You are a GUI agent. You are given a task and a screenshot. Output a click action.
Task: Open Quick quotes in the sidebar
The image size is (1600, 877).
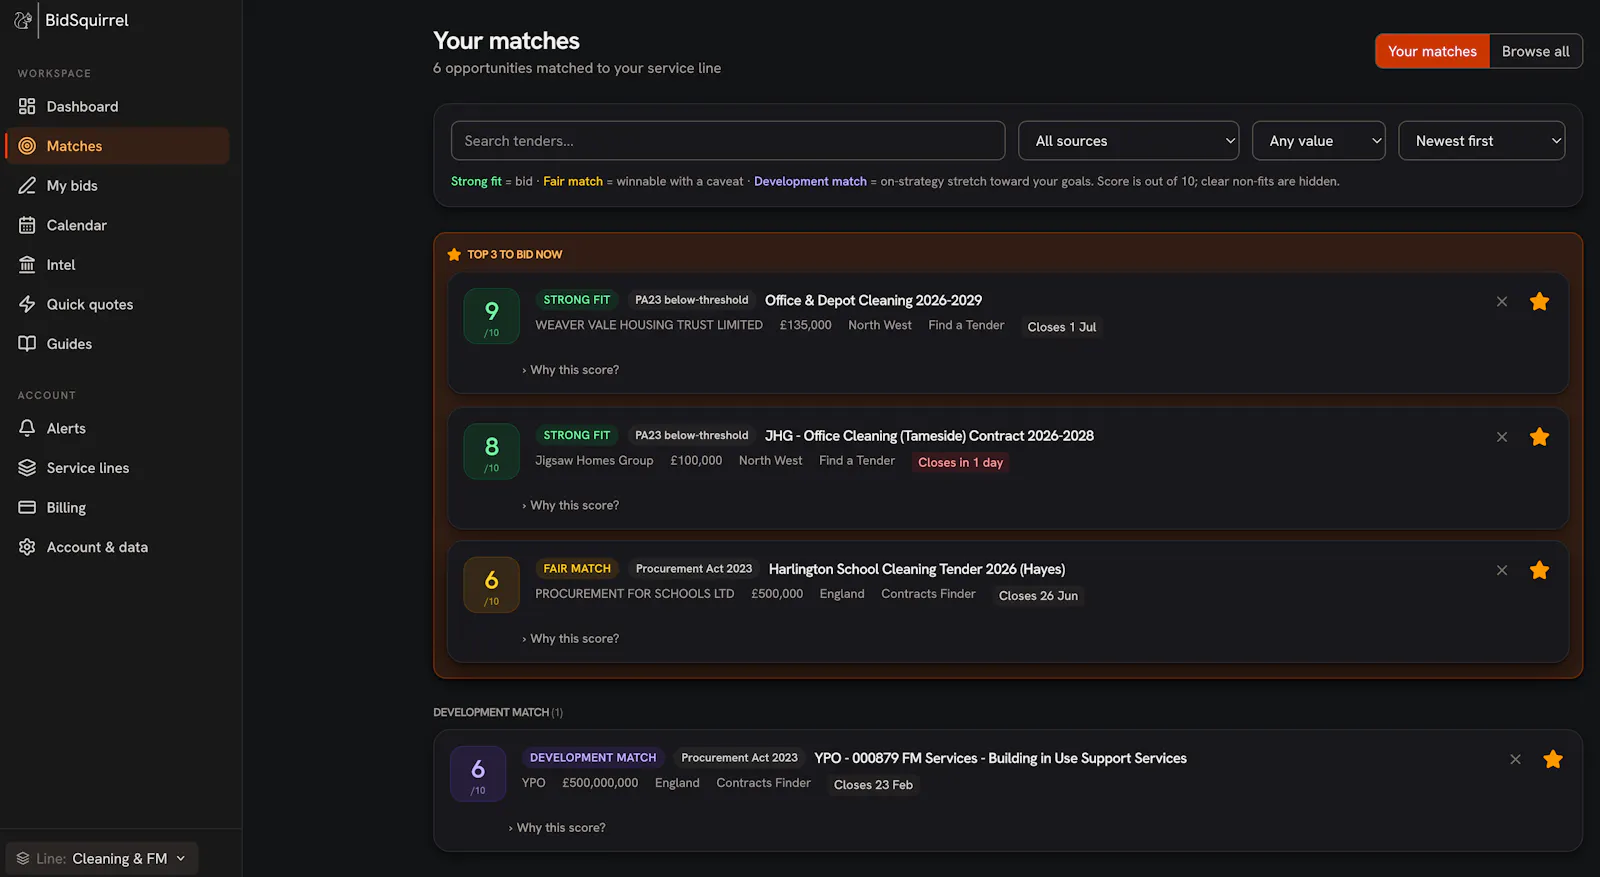117,304
